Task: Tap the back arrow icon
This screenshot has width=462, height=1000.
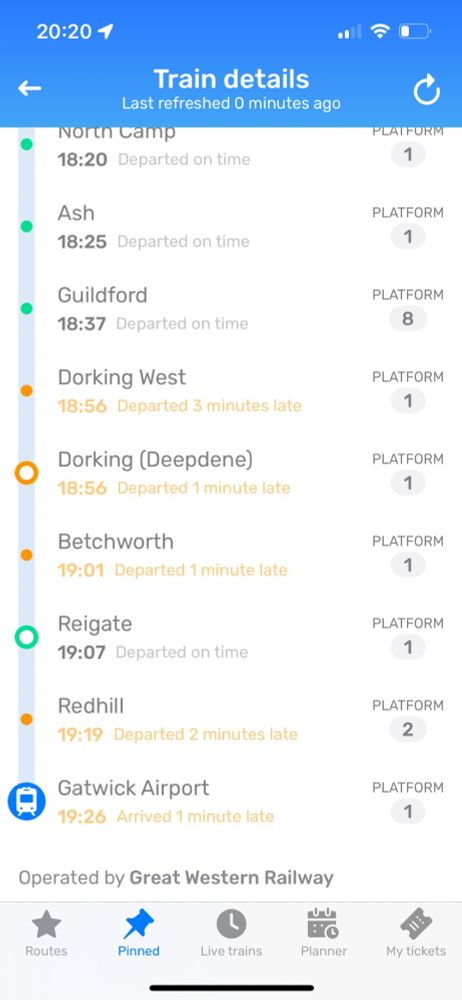Action: pos(29,89)
